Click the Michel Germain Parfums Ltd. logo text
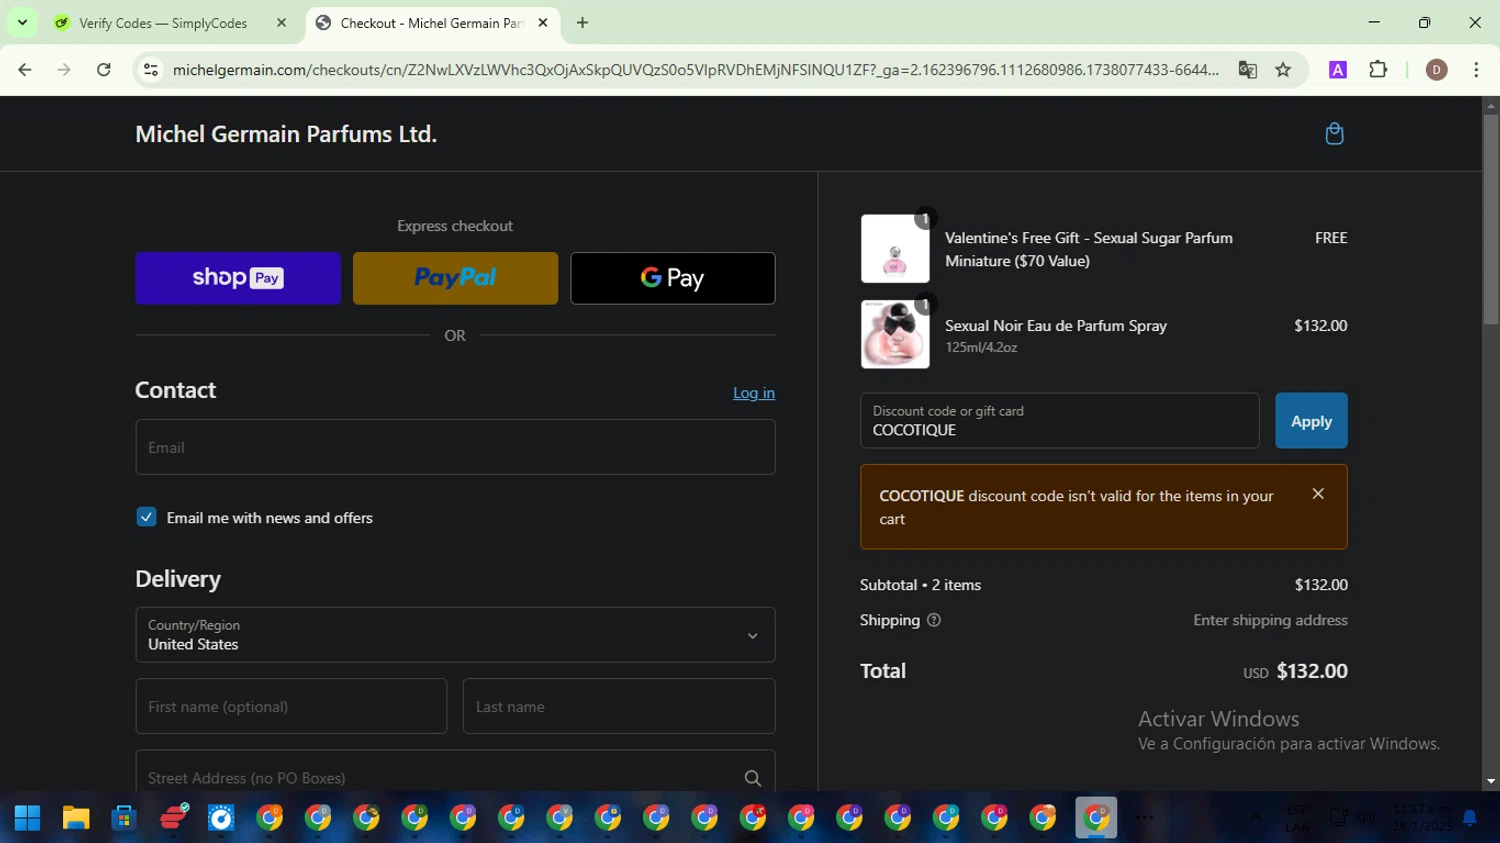 (286, 134)
